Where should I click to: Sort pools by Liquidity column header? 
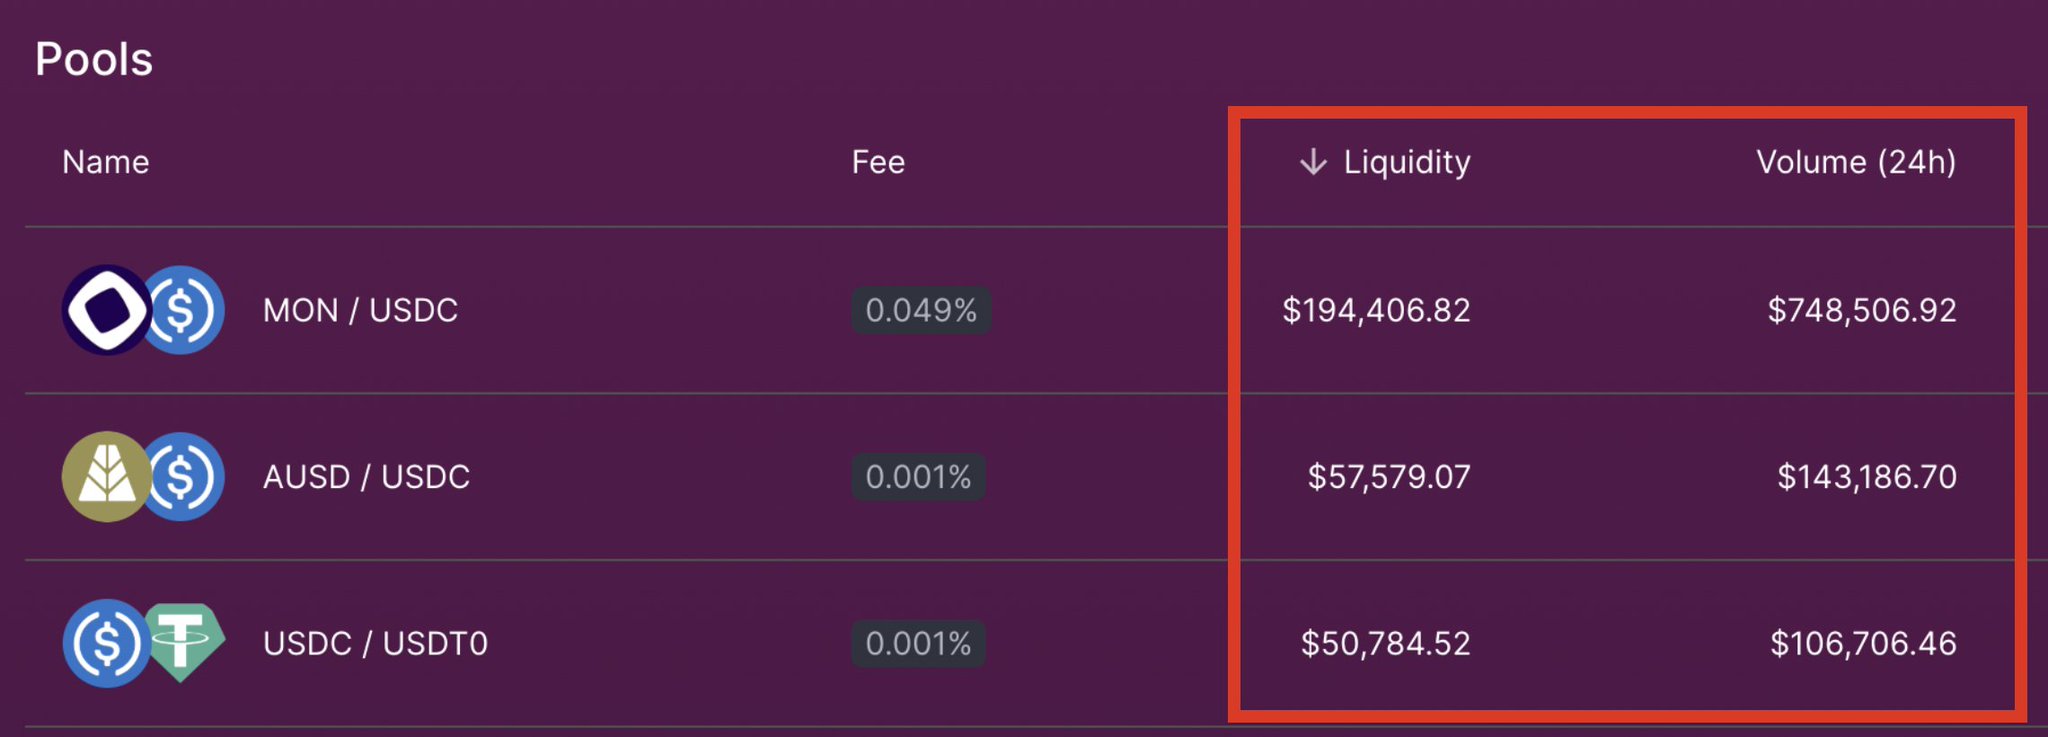point(1406,162)
